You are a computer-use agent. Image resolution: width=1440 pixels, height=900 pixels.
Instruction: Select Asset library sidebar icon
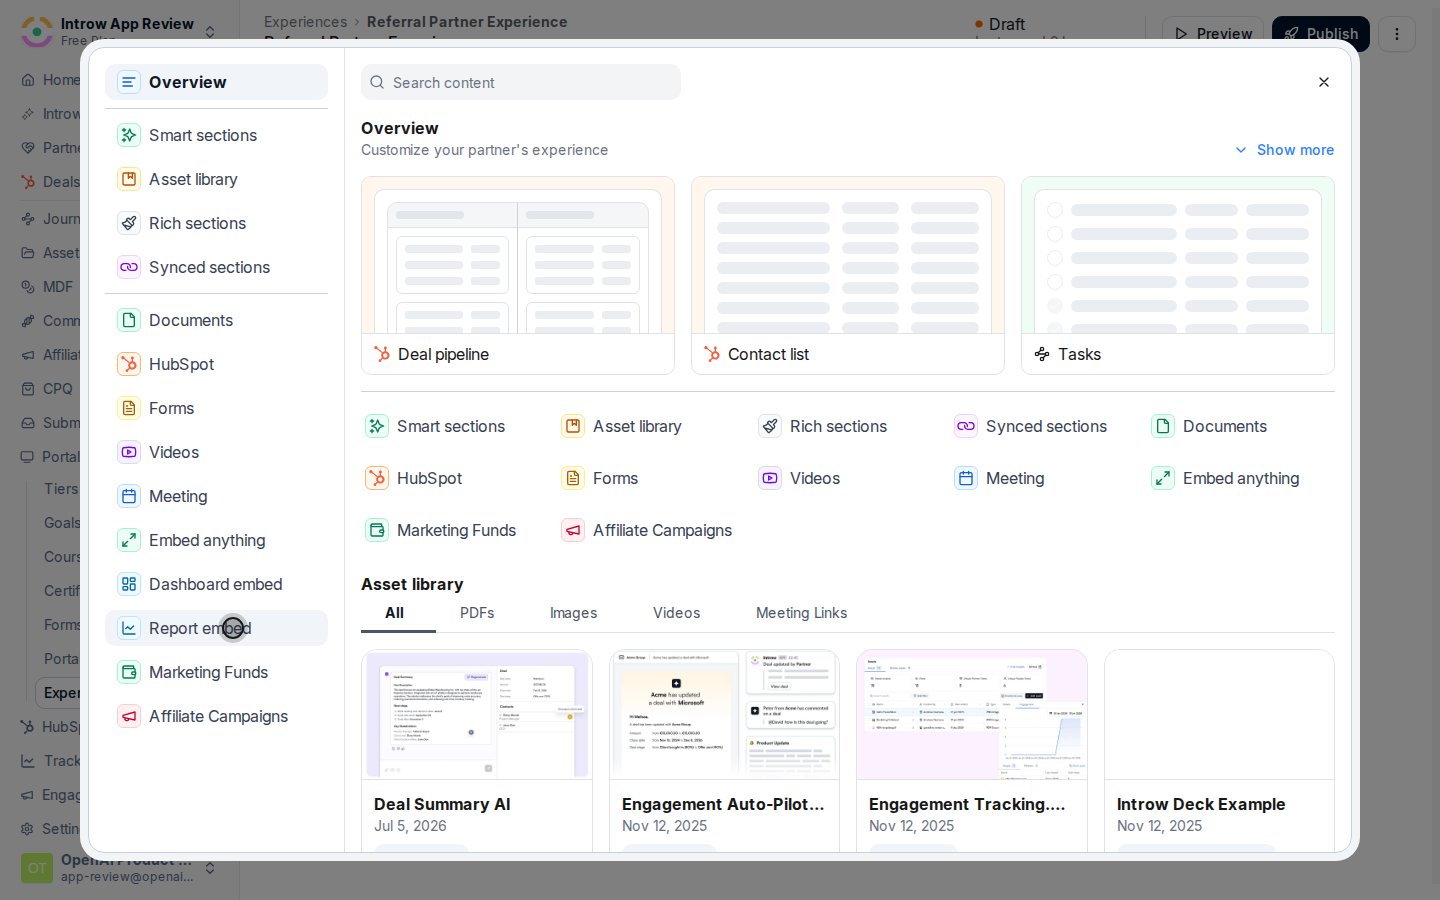click(x=129, y=179)
